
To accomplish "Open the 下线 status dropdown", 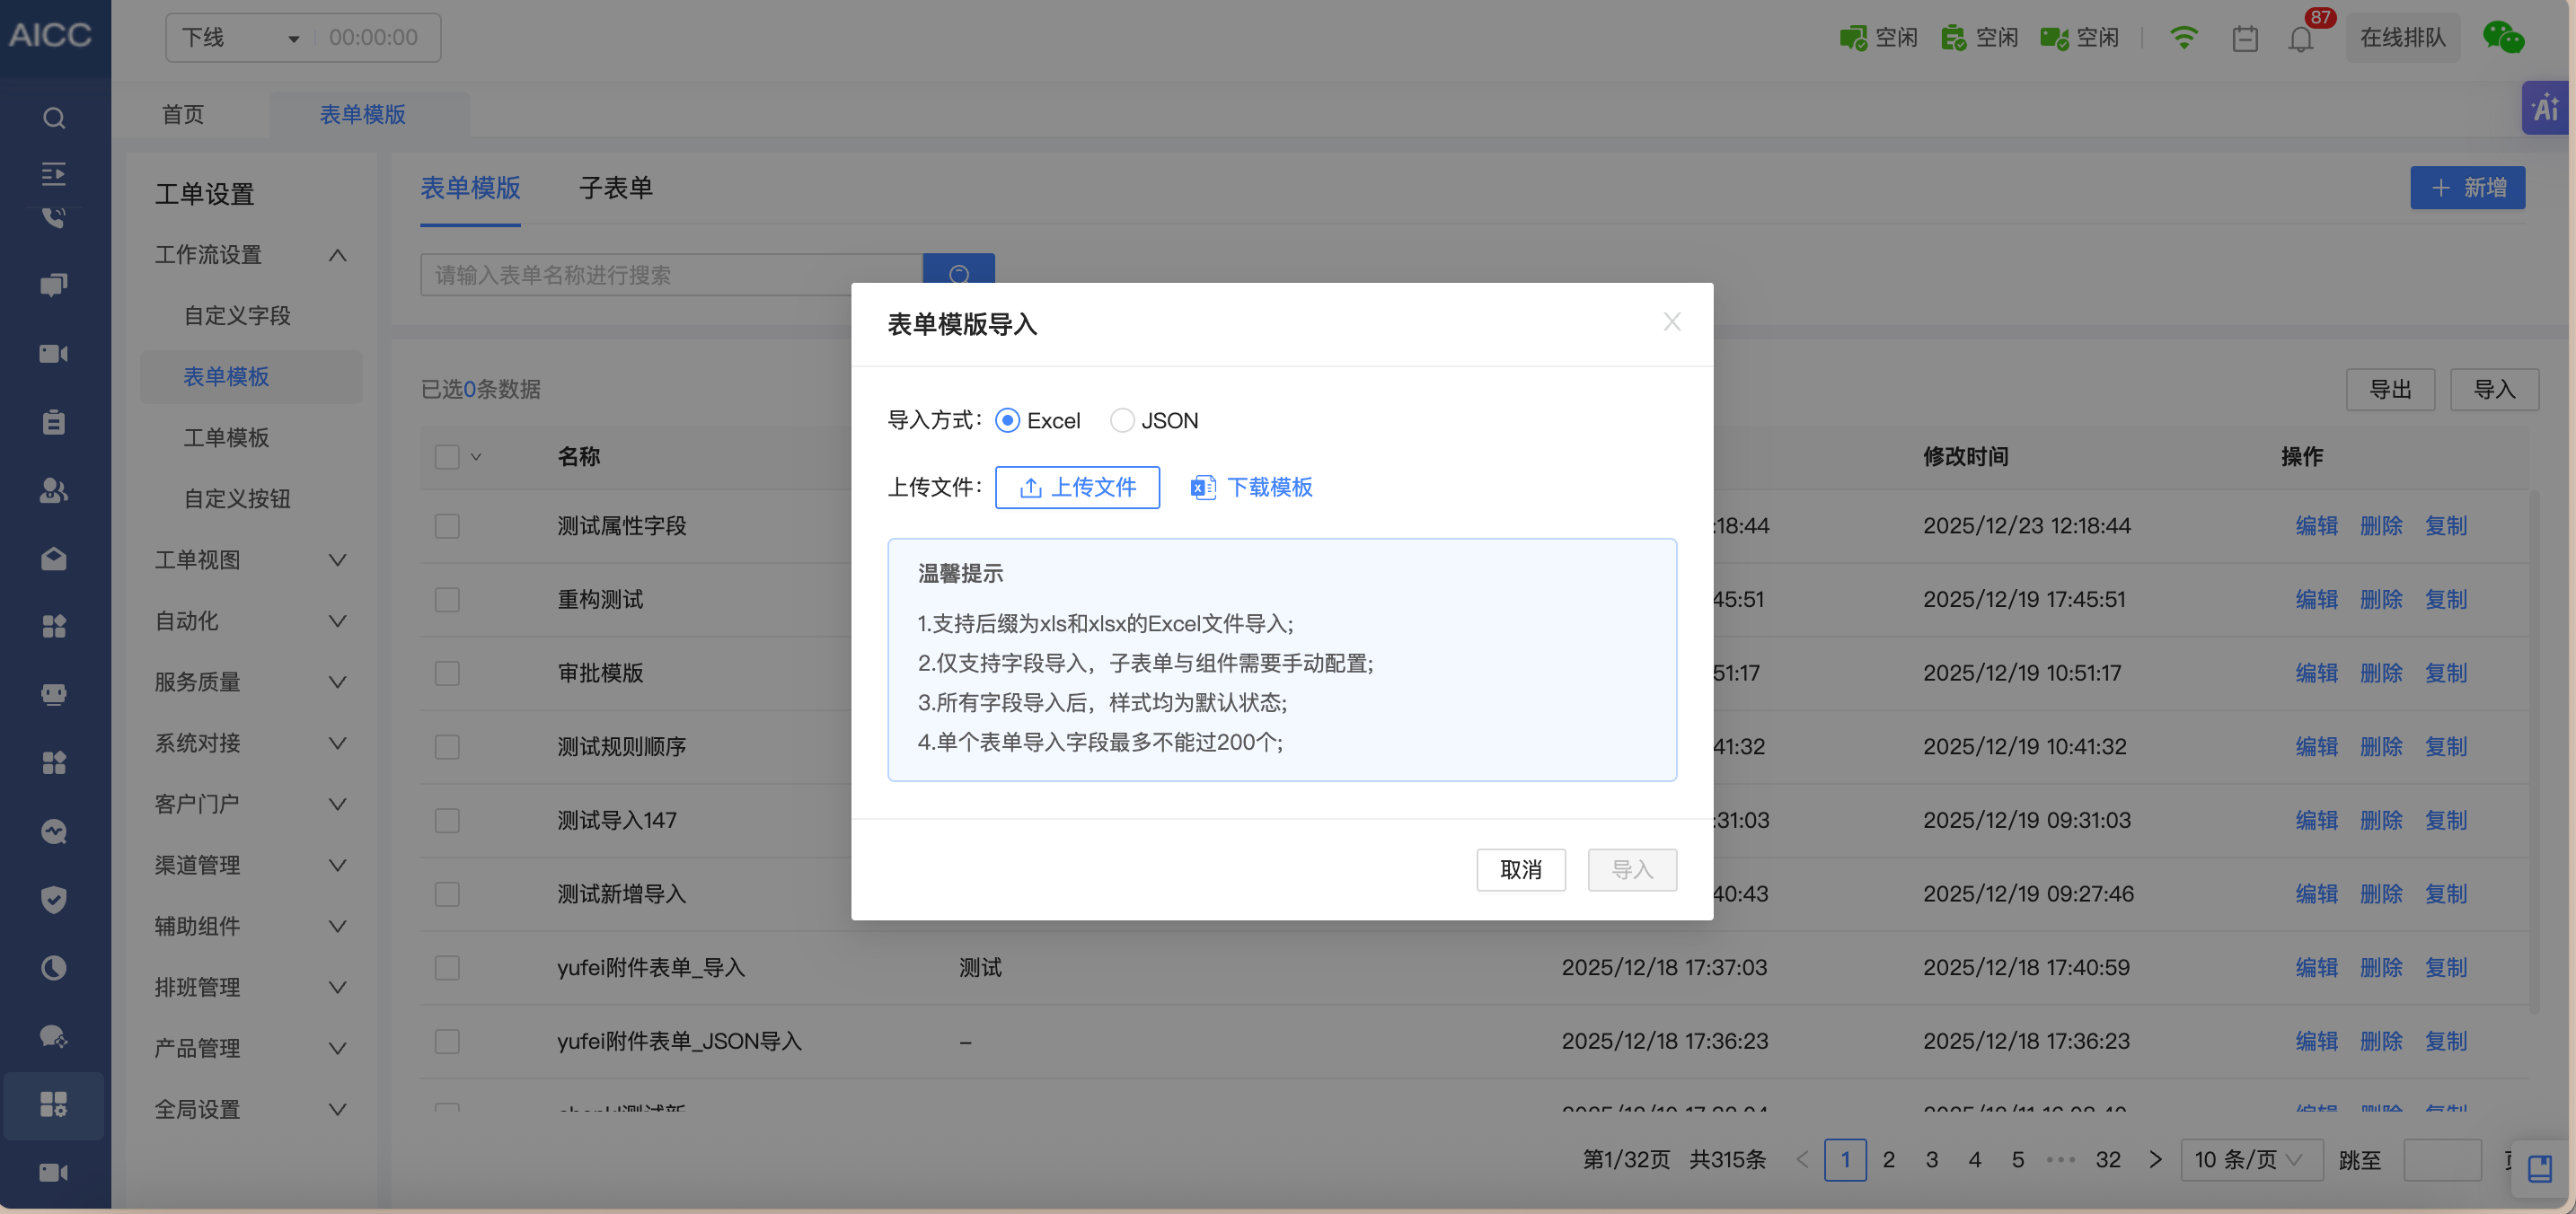I will [240, 38].
